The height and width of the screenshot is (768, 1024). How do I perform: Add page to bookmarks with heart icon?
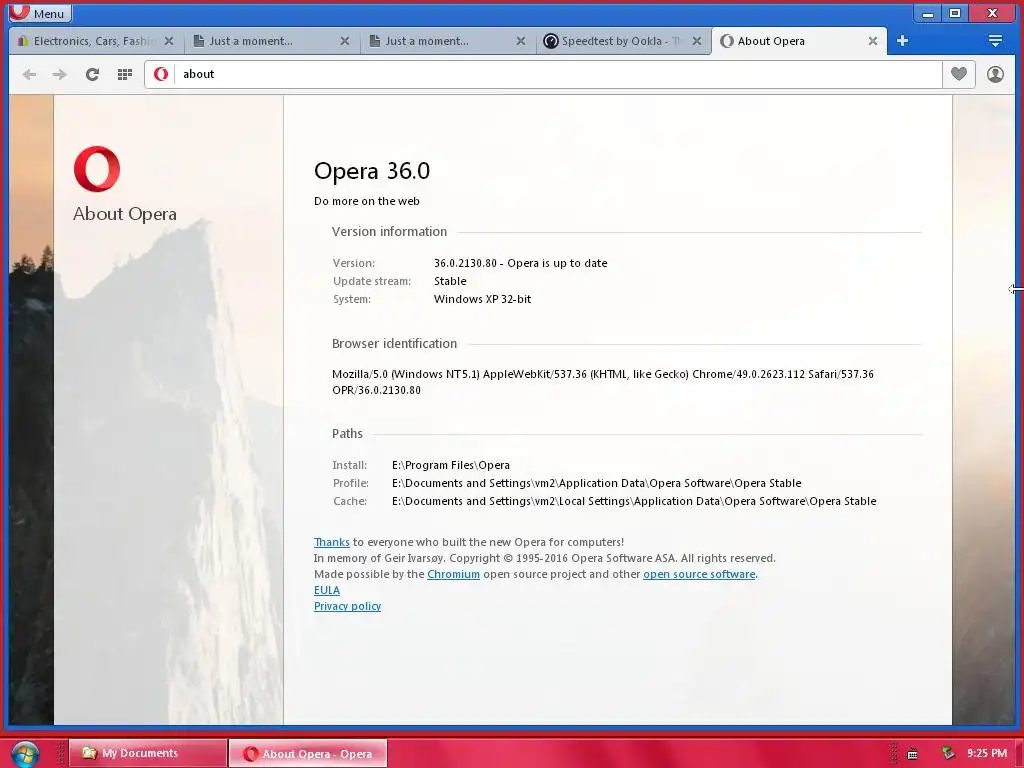pyautogui.click(x=959, y=74)
